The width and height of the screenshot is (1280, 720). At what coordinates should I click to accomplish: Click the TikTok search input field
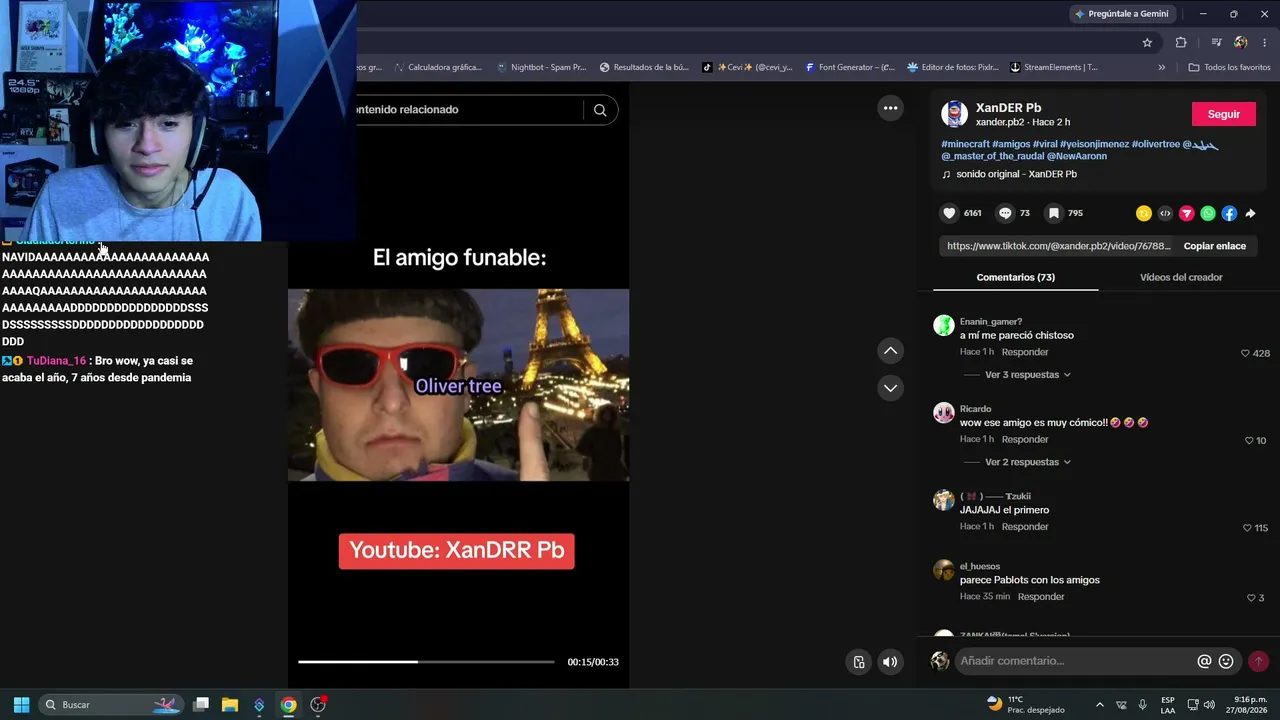(470, 110)
